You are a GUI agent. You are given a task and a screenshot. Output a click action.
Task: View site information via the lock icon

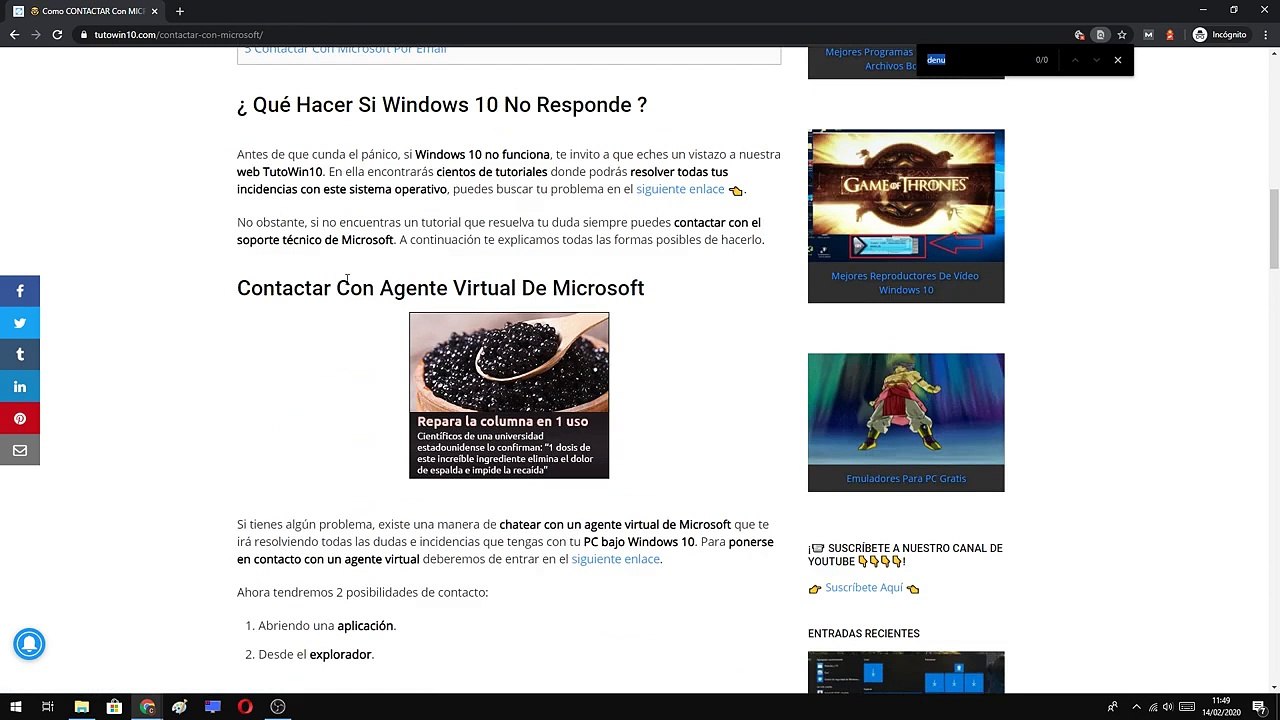coord(84,35)
